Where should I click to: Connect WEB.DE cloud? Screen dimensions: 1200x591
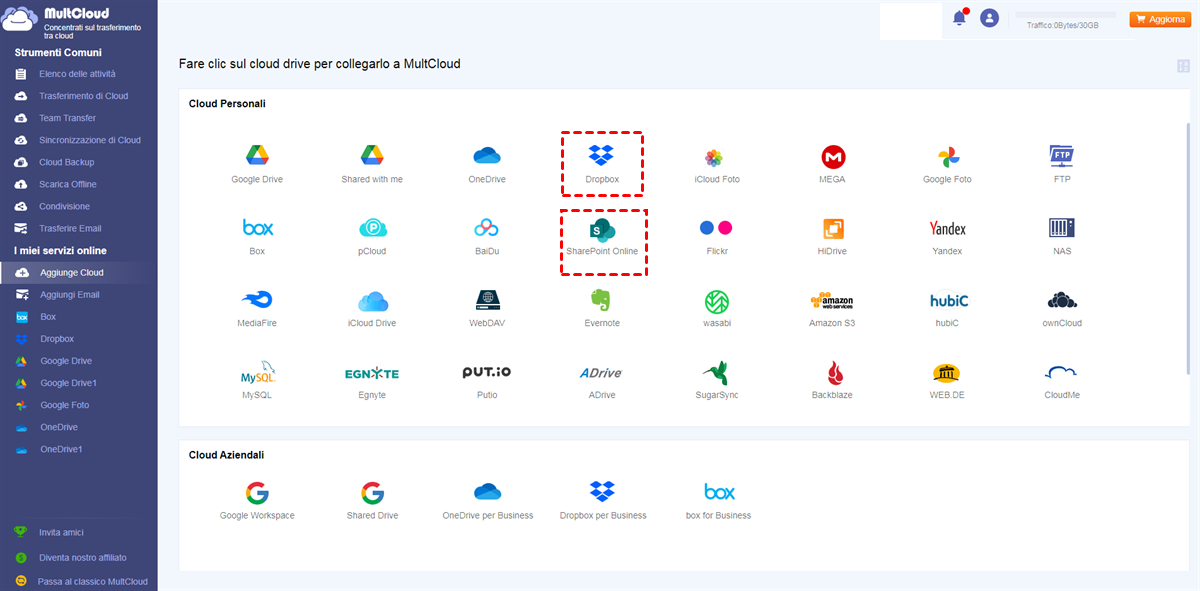pyautogui.click(x=947, y=373)
